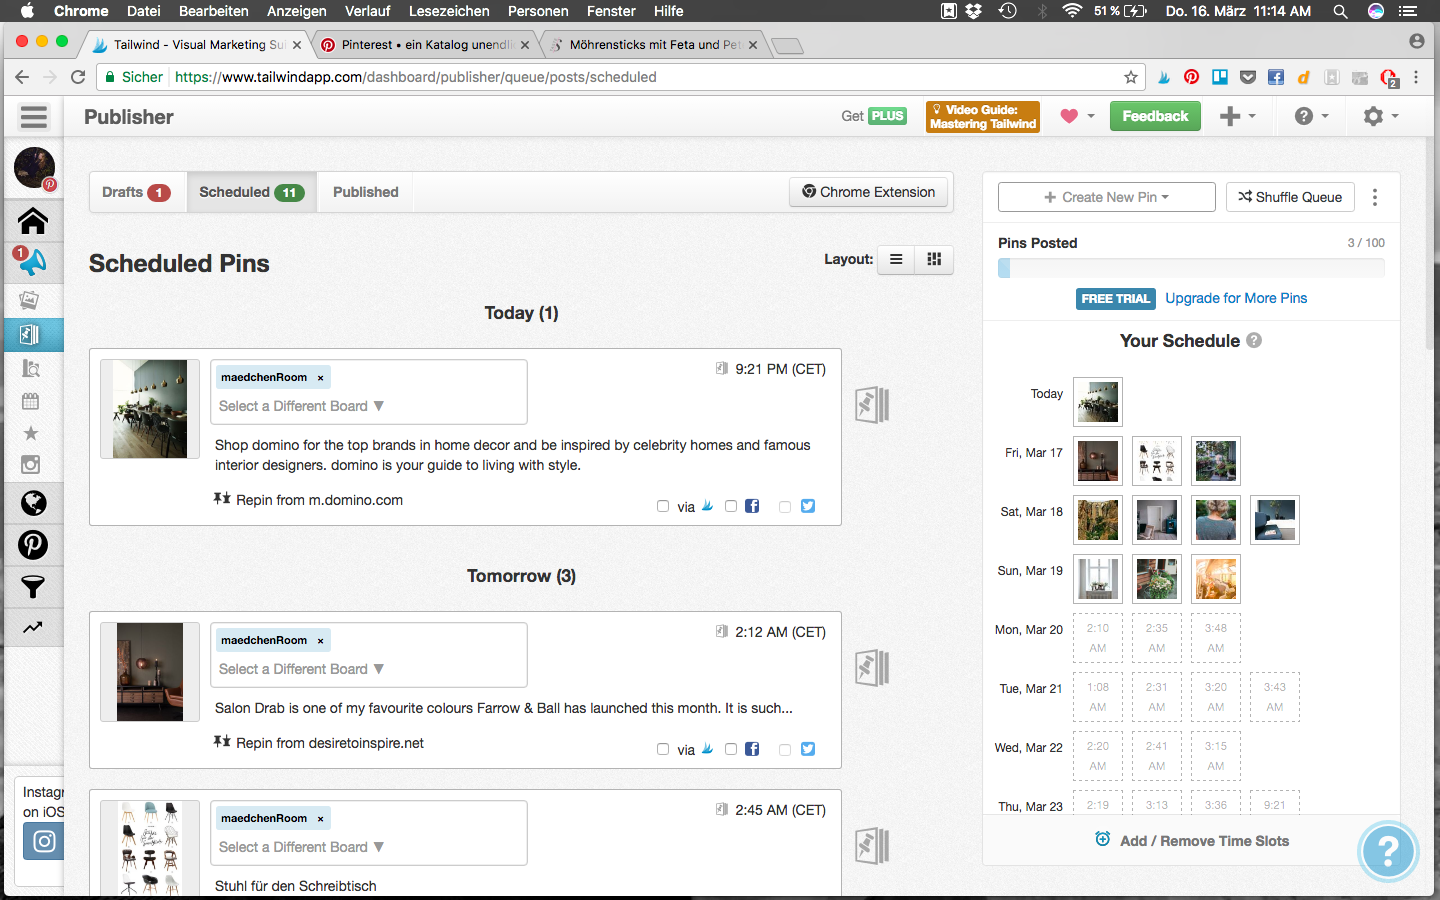Click the profile avatar in sidebar
1440x900 pixels.
click(x=34, y=168)
